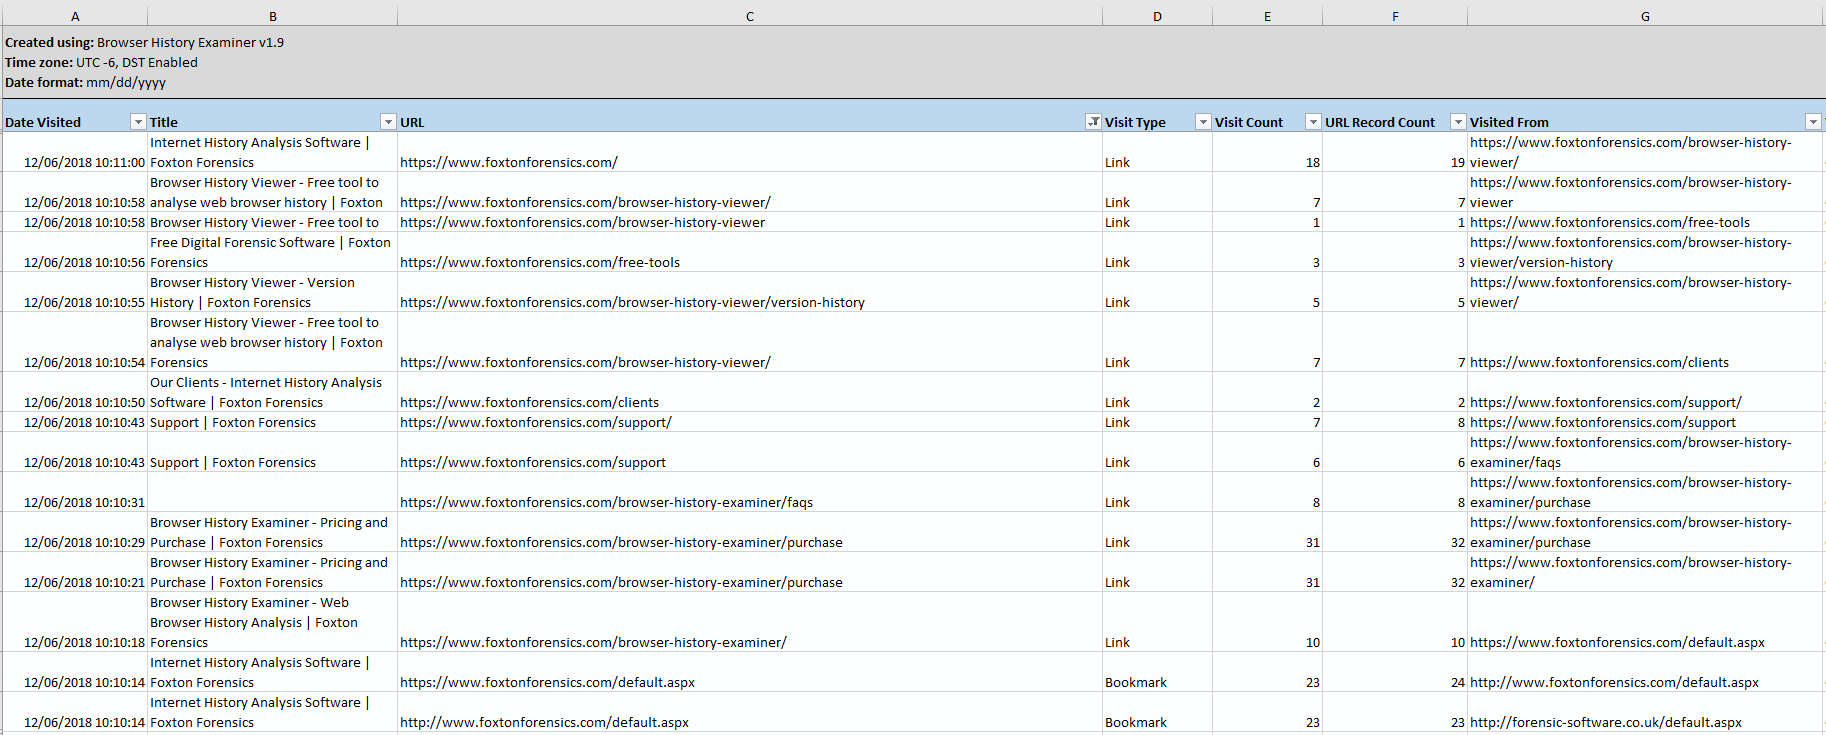Image resolution: width=1826 pixels, height=735 pixels.
Task: Select date cell 12/06/2018 10:10:18
Action: coord(75,622)
